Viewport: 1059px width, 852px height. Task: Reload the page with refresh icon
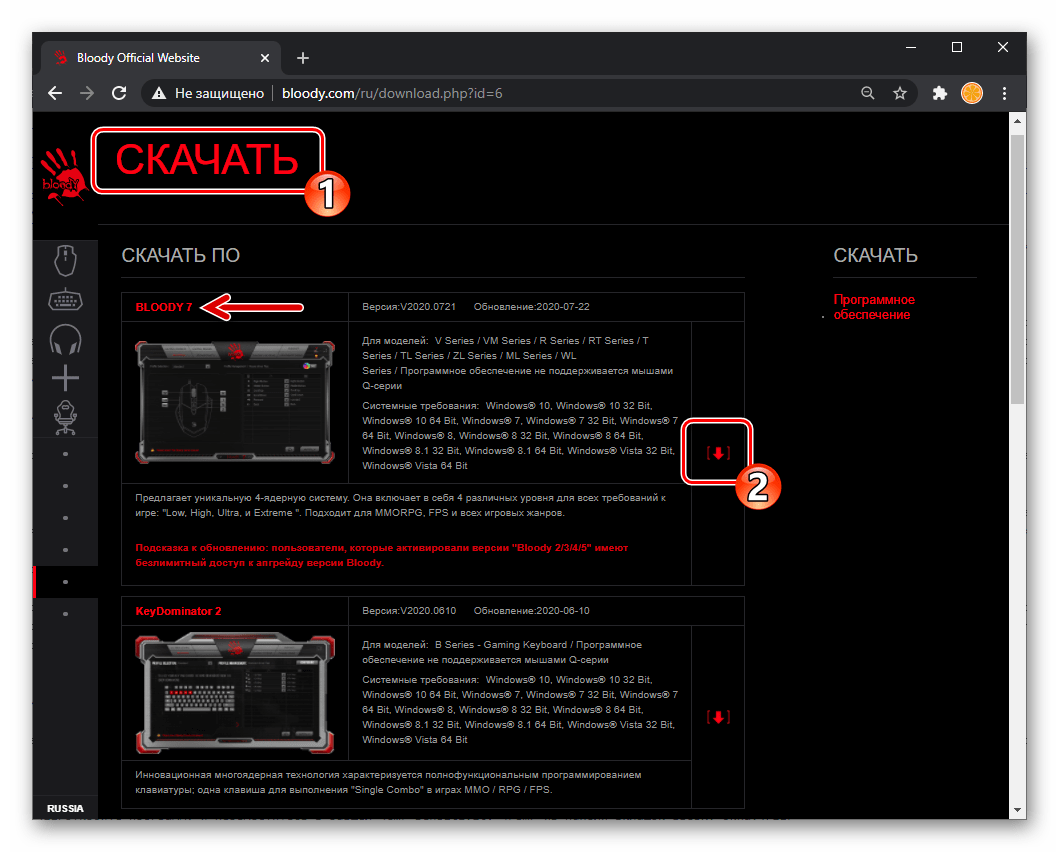[x=120, y=93]
